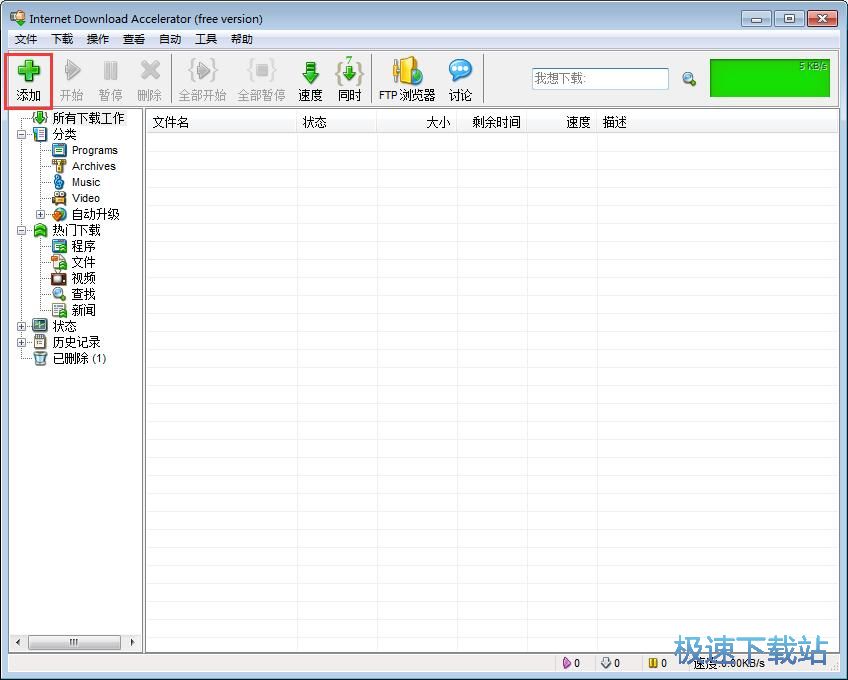Viewport: 848px width, 680px height.
Task: Click the magnifier search icon beside search box
Action: tap(689, 79)
